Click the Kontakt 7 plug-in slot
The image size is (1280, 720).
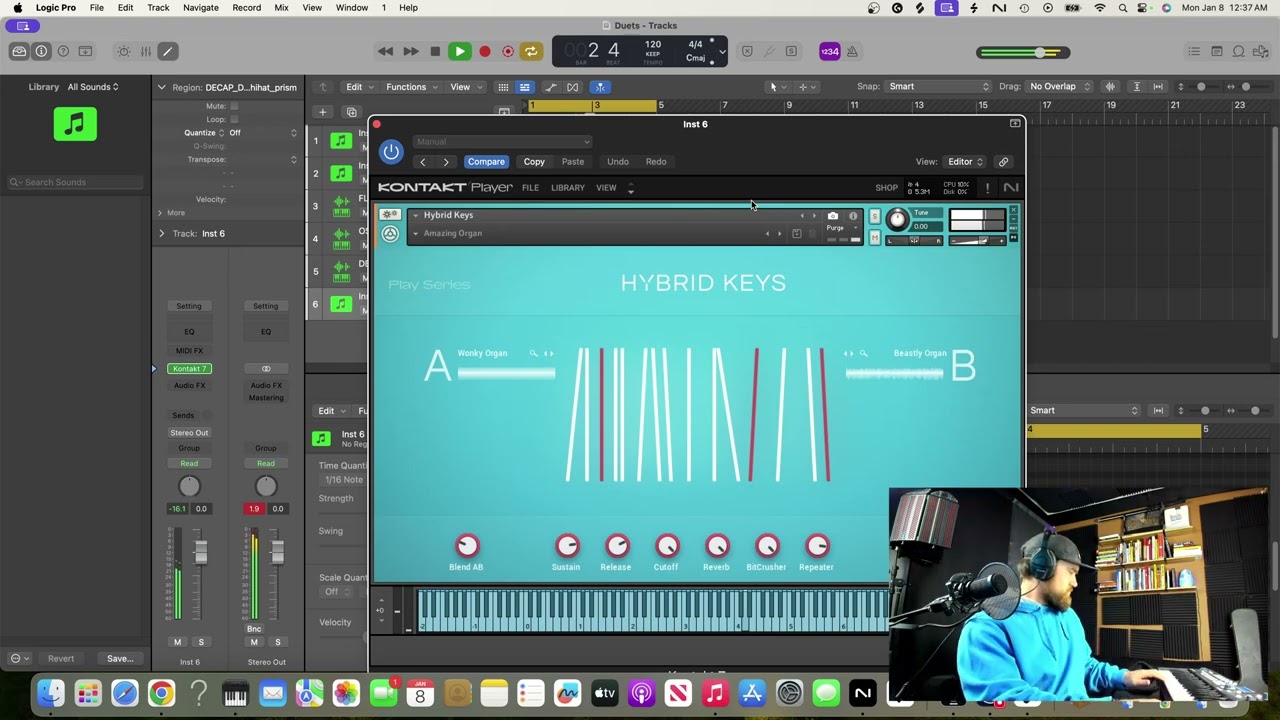click(x=190, y=368)
